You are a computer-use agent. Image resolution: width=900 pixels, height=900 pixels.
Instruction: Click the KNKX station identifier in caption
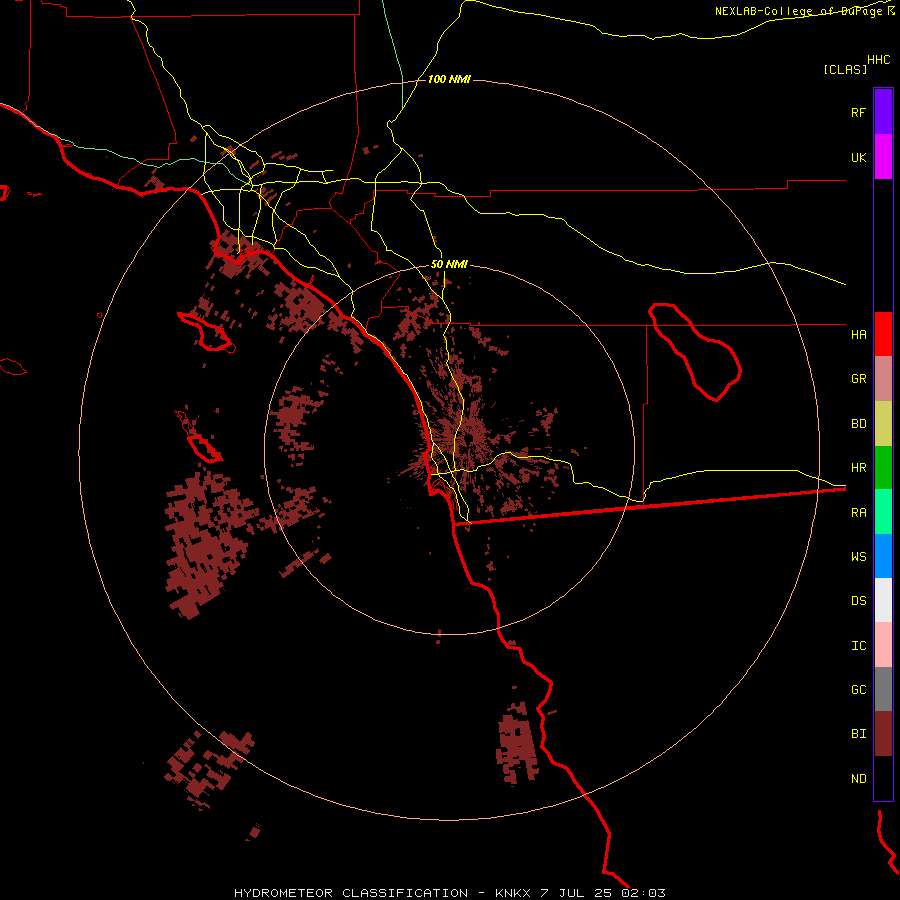513,893
